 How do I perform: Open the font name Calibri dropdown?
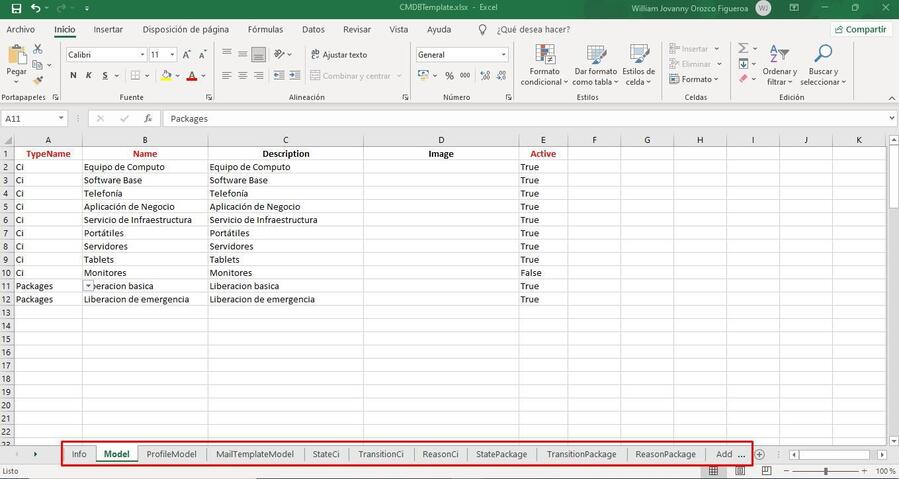pos(143,54)
